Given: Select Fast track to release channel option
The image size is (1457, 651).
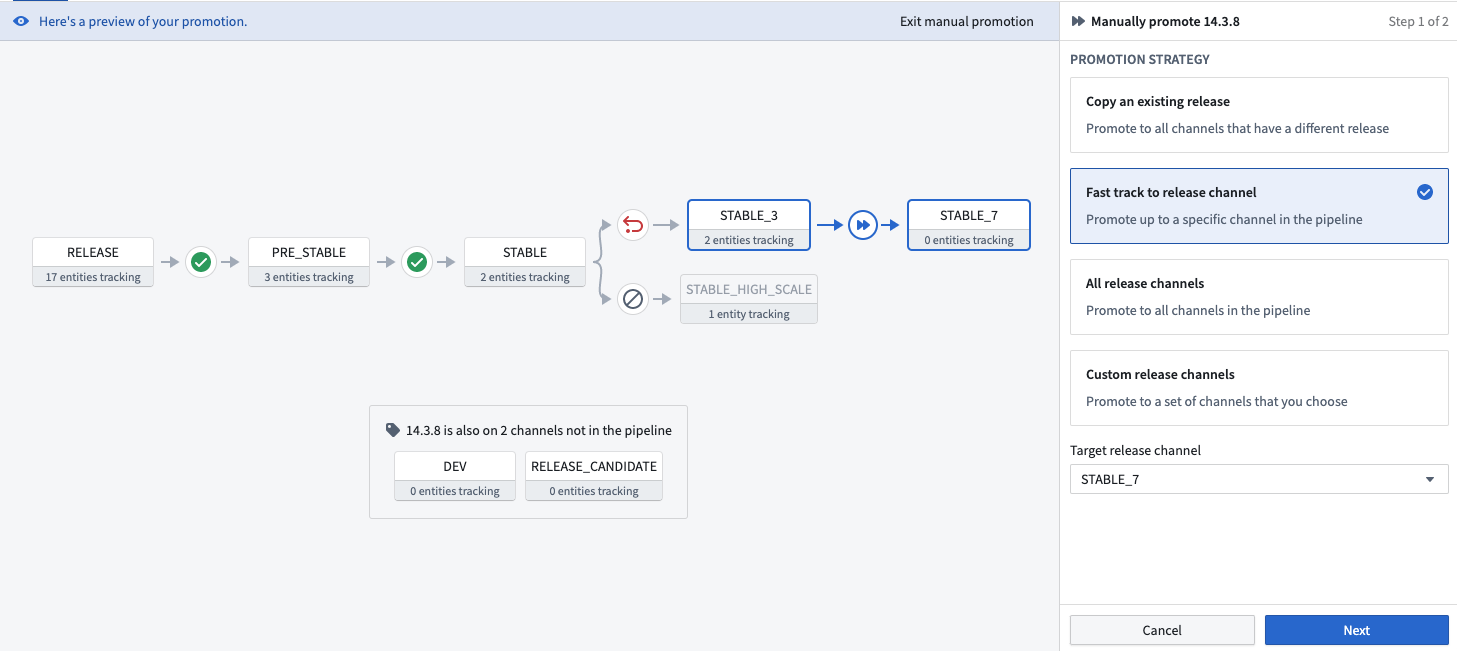Looking at the screenshot, I should point(1259,206).
